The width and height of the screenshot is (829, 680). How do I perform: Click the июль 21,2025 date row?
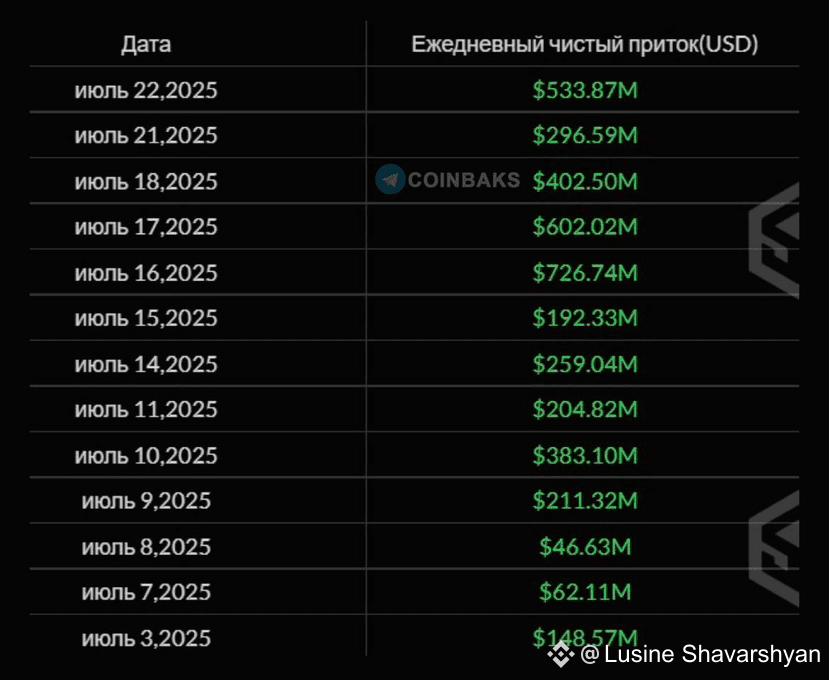tap(146, 135)
